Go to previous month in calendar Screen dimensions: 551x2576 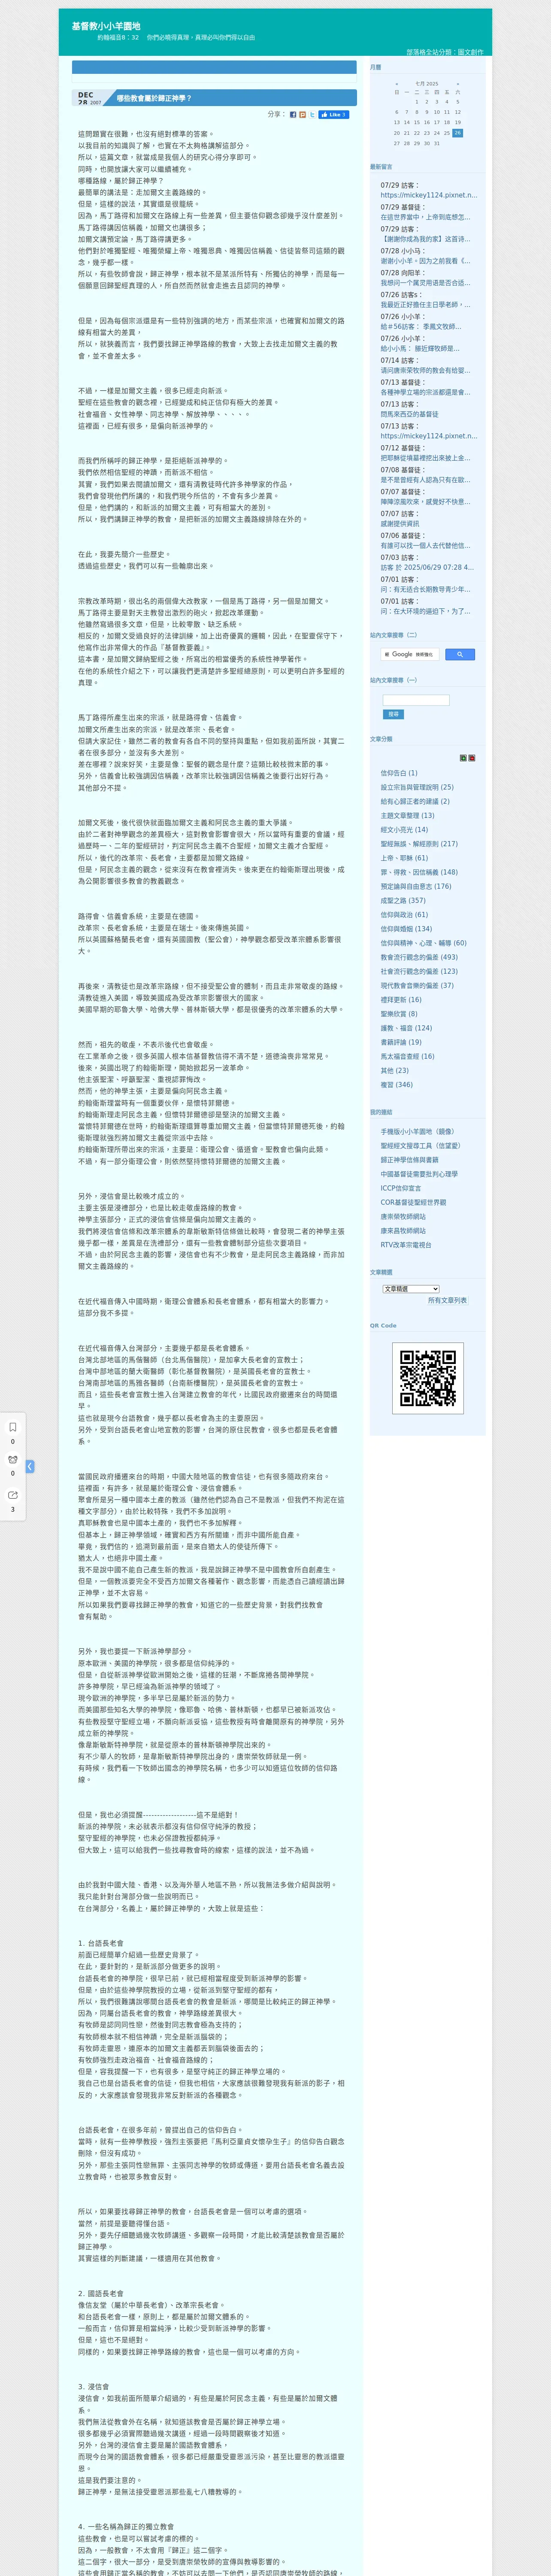(x=396, y=84)
